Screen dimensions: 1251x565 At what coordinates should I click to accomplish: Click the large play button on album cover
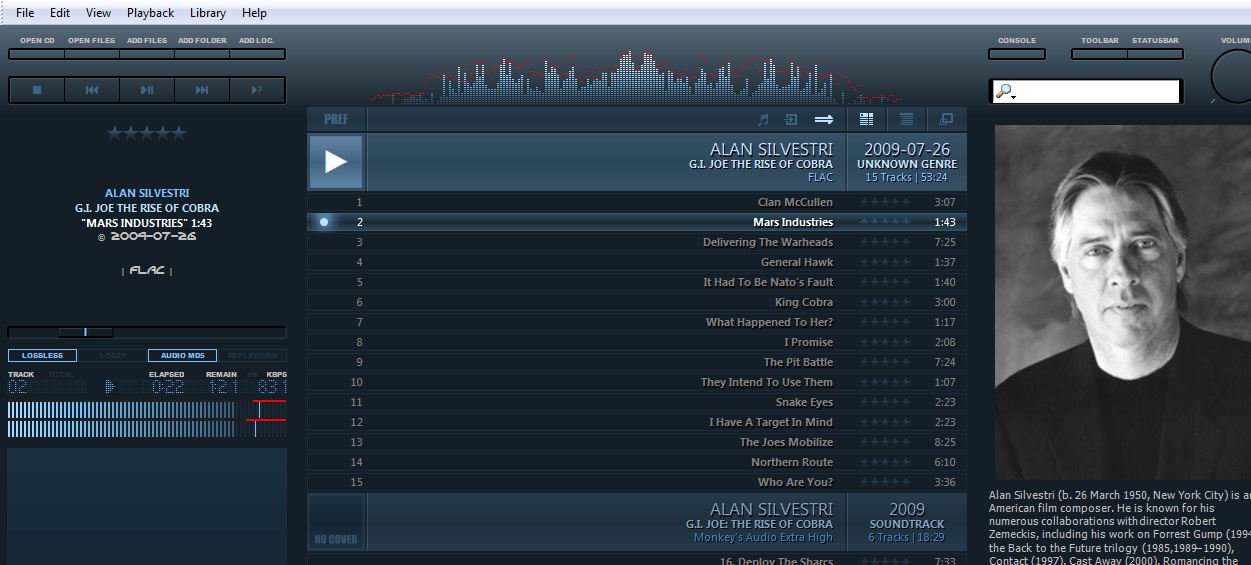[336, 162]
